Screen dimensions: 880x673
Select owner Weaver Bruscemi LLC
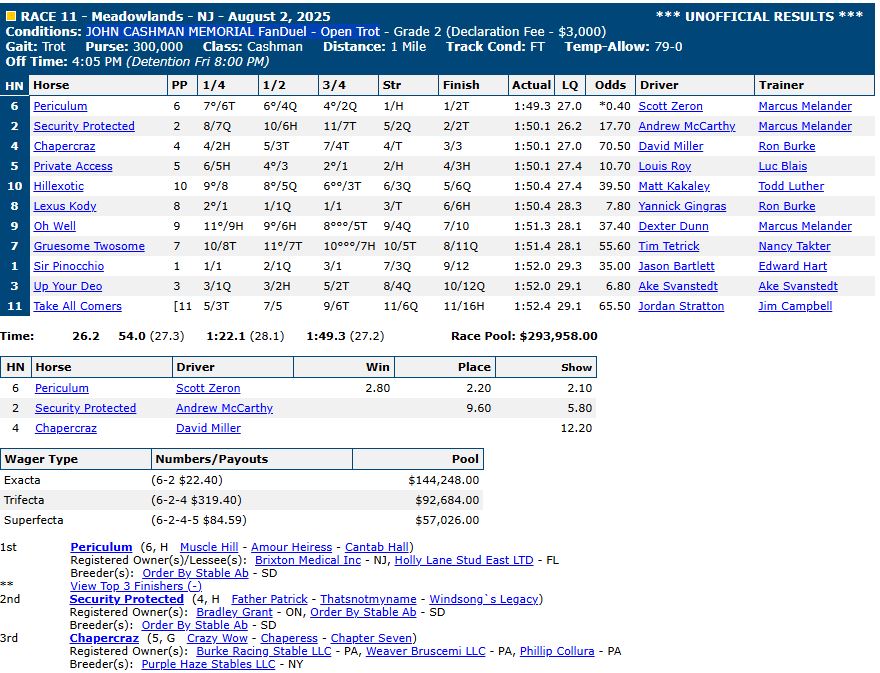(425, 651)
